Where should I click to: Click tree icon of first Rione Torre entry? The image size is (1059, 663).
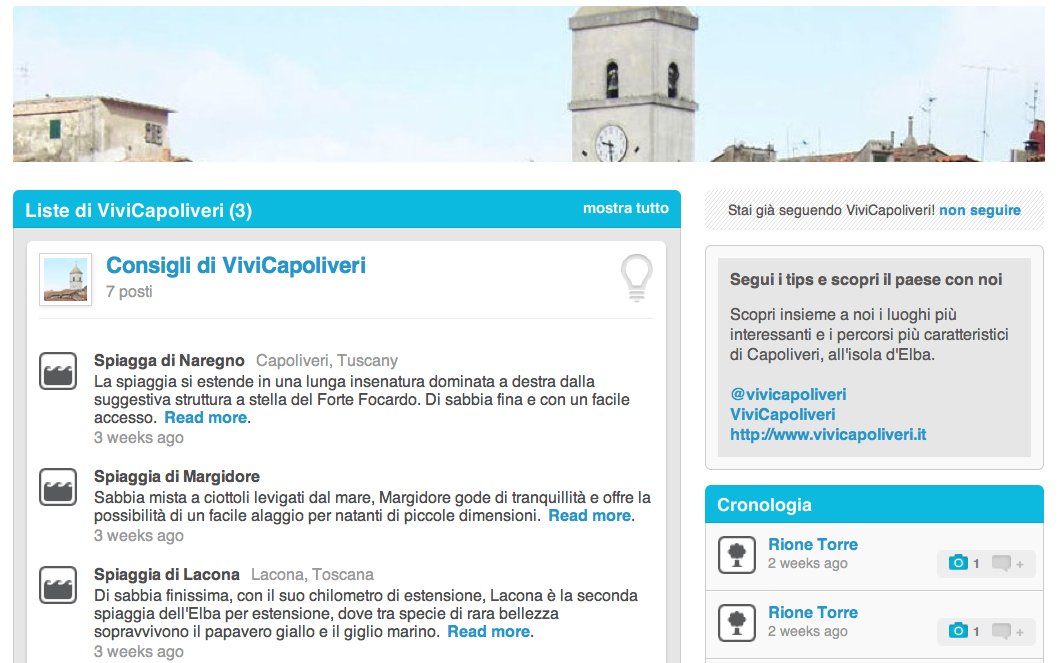coord(737,555)
